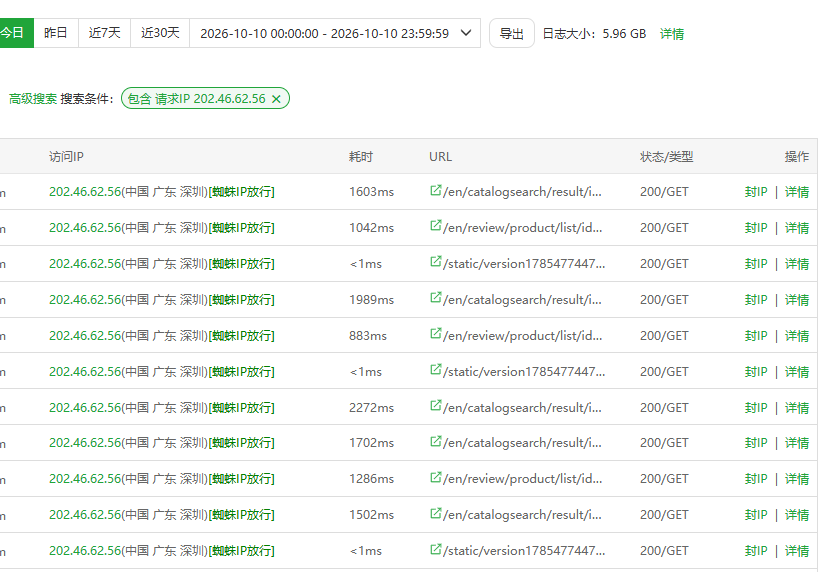Open external link icon for 1042ms row
This screenshot has width=822, height=572.
pos(435,226)
